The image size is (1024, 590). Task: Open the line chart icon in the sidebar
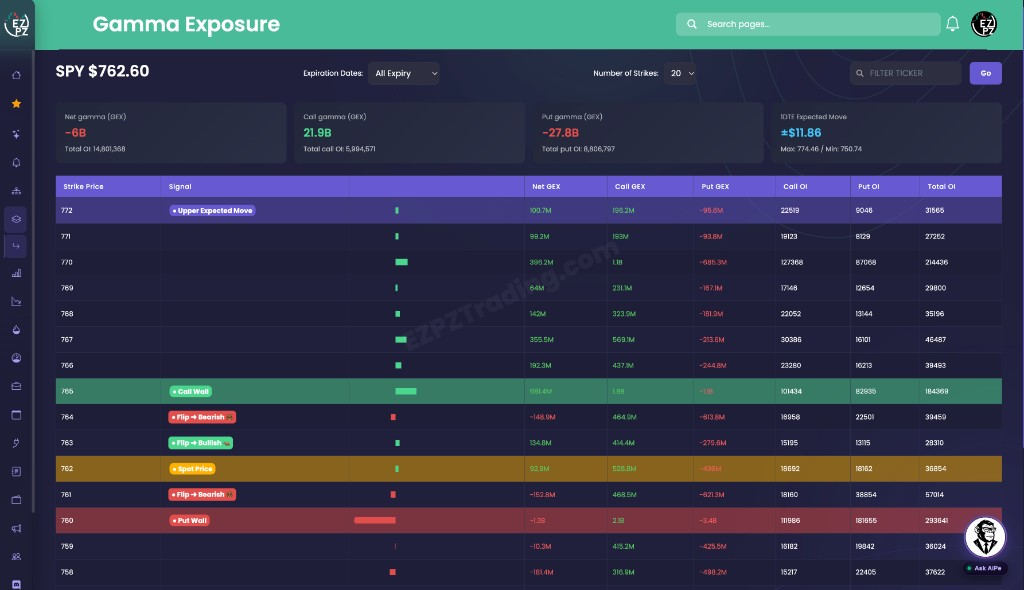point(16,301)
